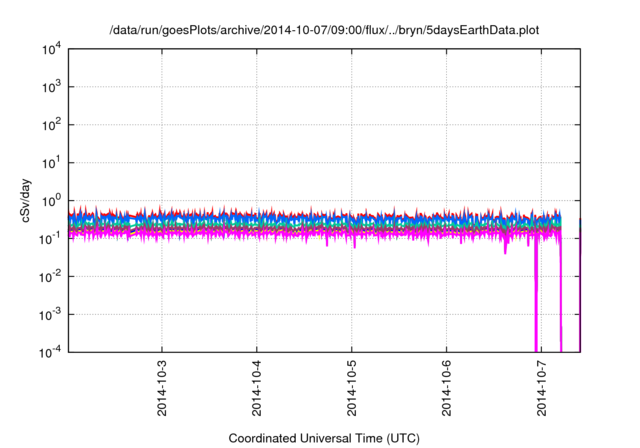Image resolution: width=640 pixels, height=448 pixels.
Task: Click the Coordinated Universal Time axis label
Action: (324, 438)
